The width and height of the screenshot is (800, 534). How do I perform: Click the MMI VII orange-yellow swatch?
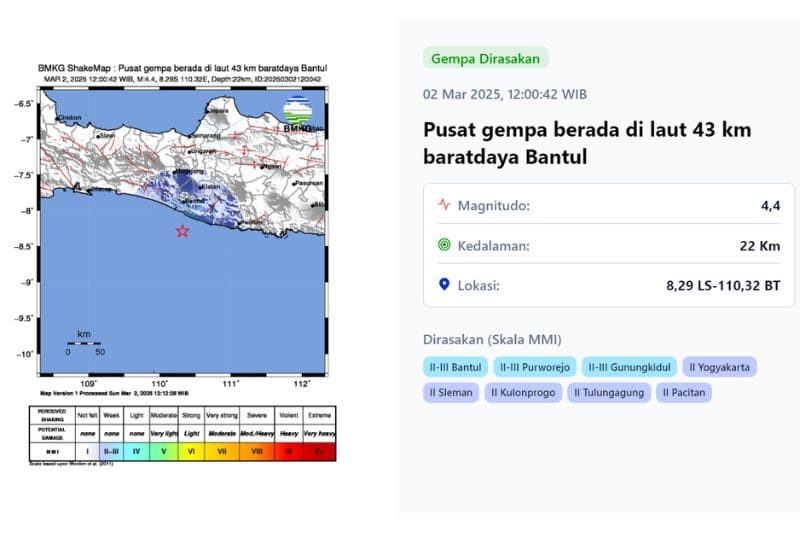pyautogui.click(x=222, y=451)
